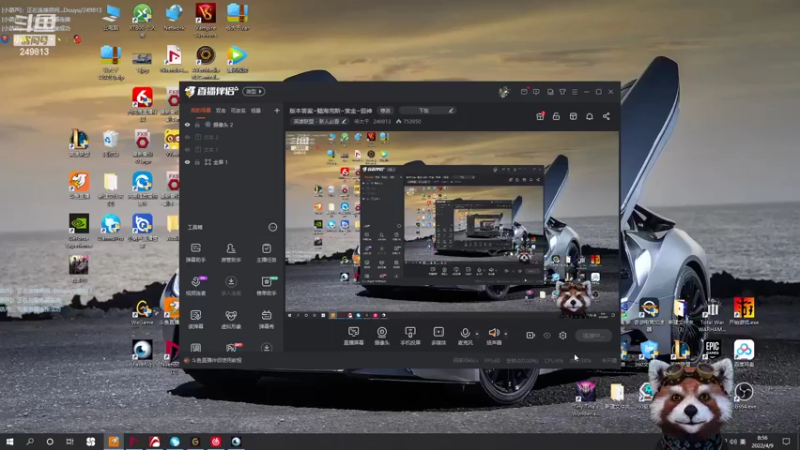The height and width of the screenshot is (450, 800).
Task: Click the toolbox icon with green NEW badge
Action: coord(266,286)
